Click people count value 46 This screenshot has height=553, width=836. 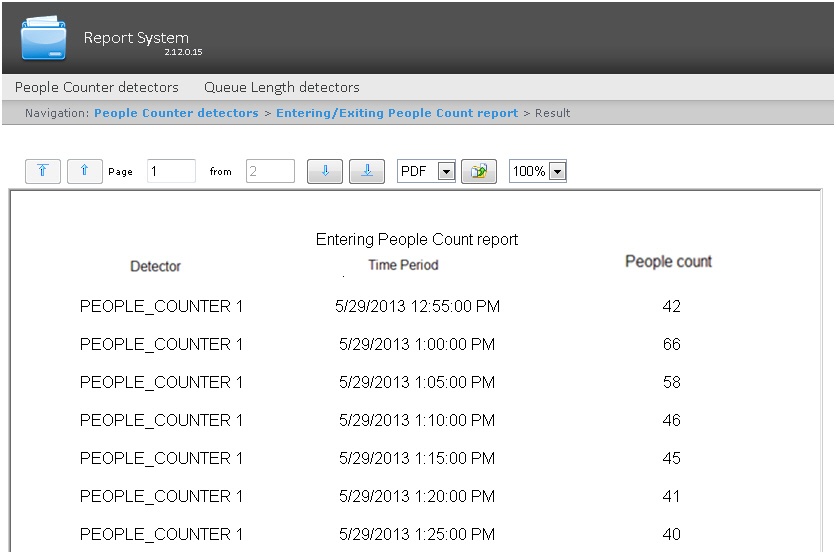coord(671,420)
